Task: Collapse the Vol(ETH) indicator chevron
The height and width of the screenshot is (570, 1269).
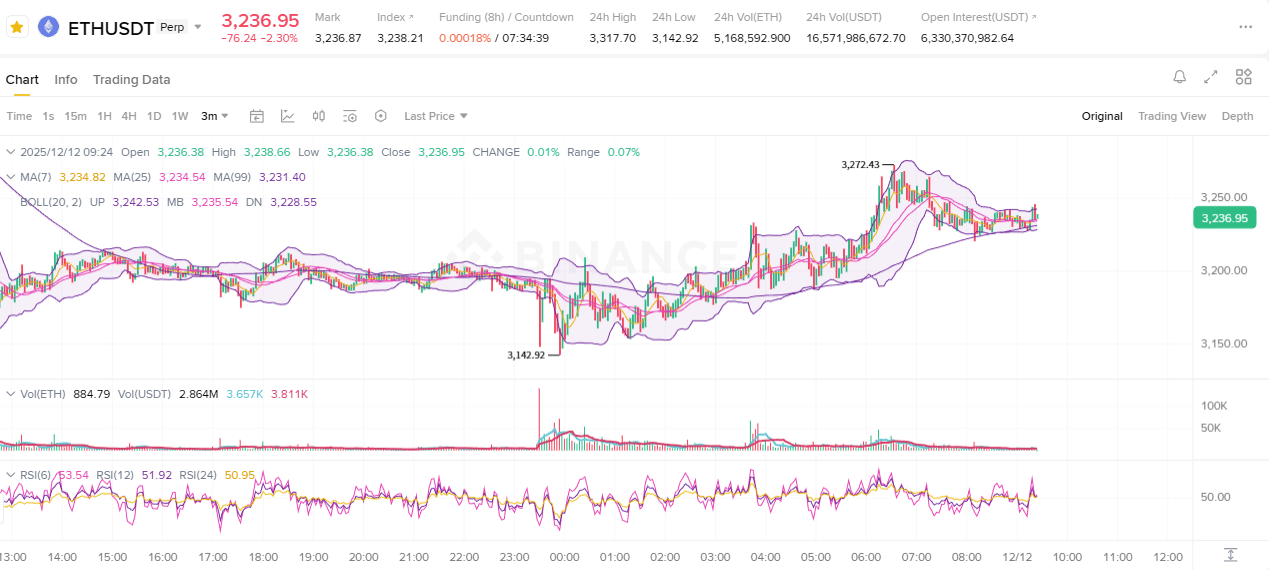Action: (11, 394)
